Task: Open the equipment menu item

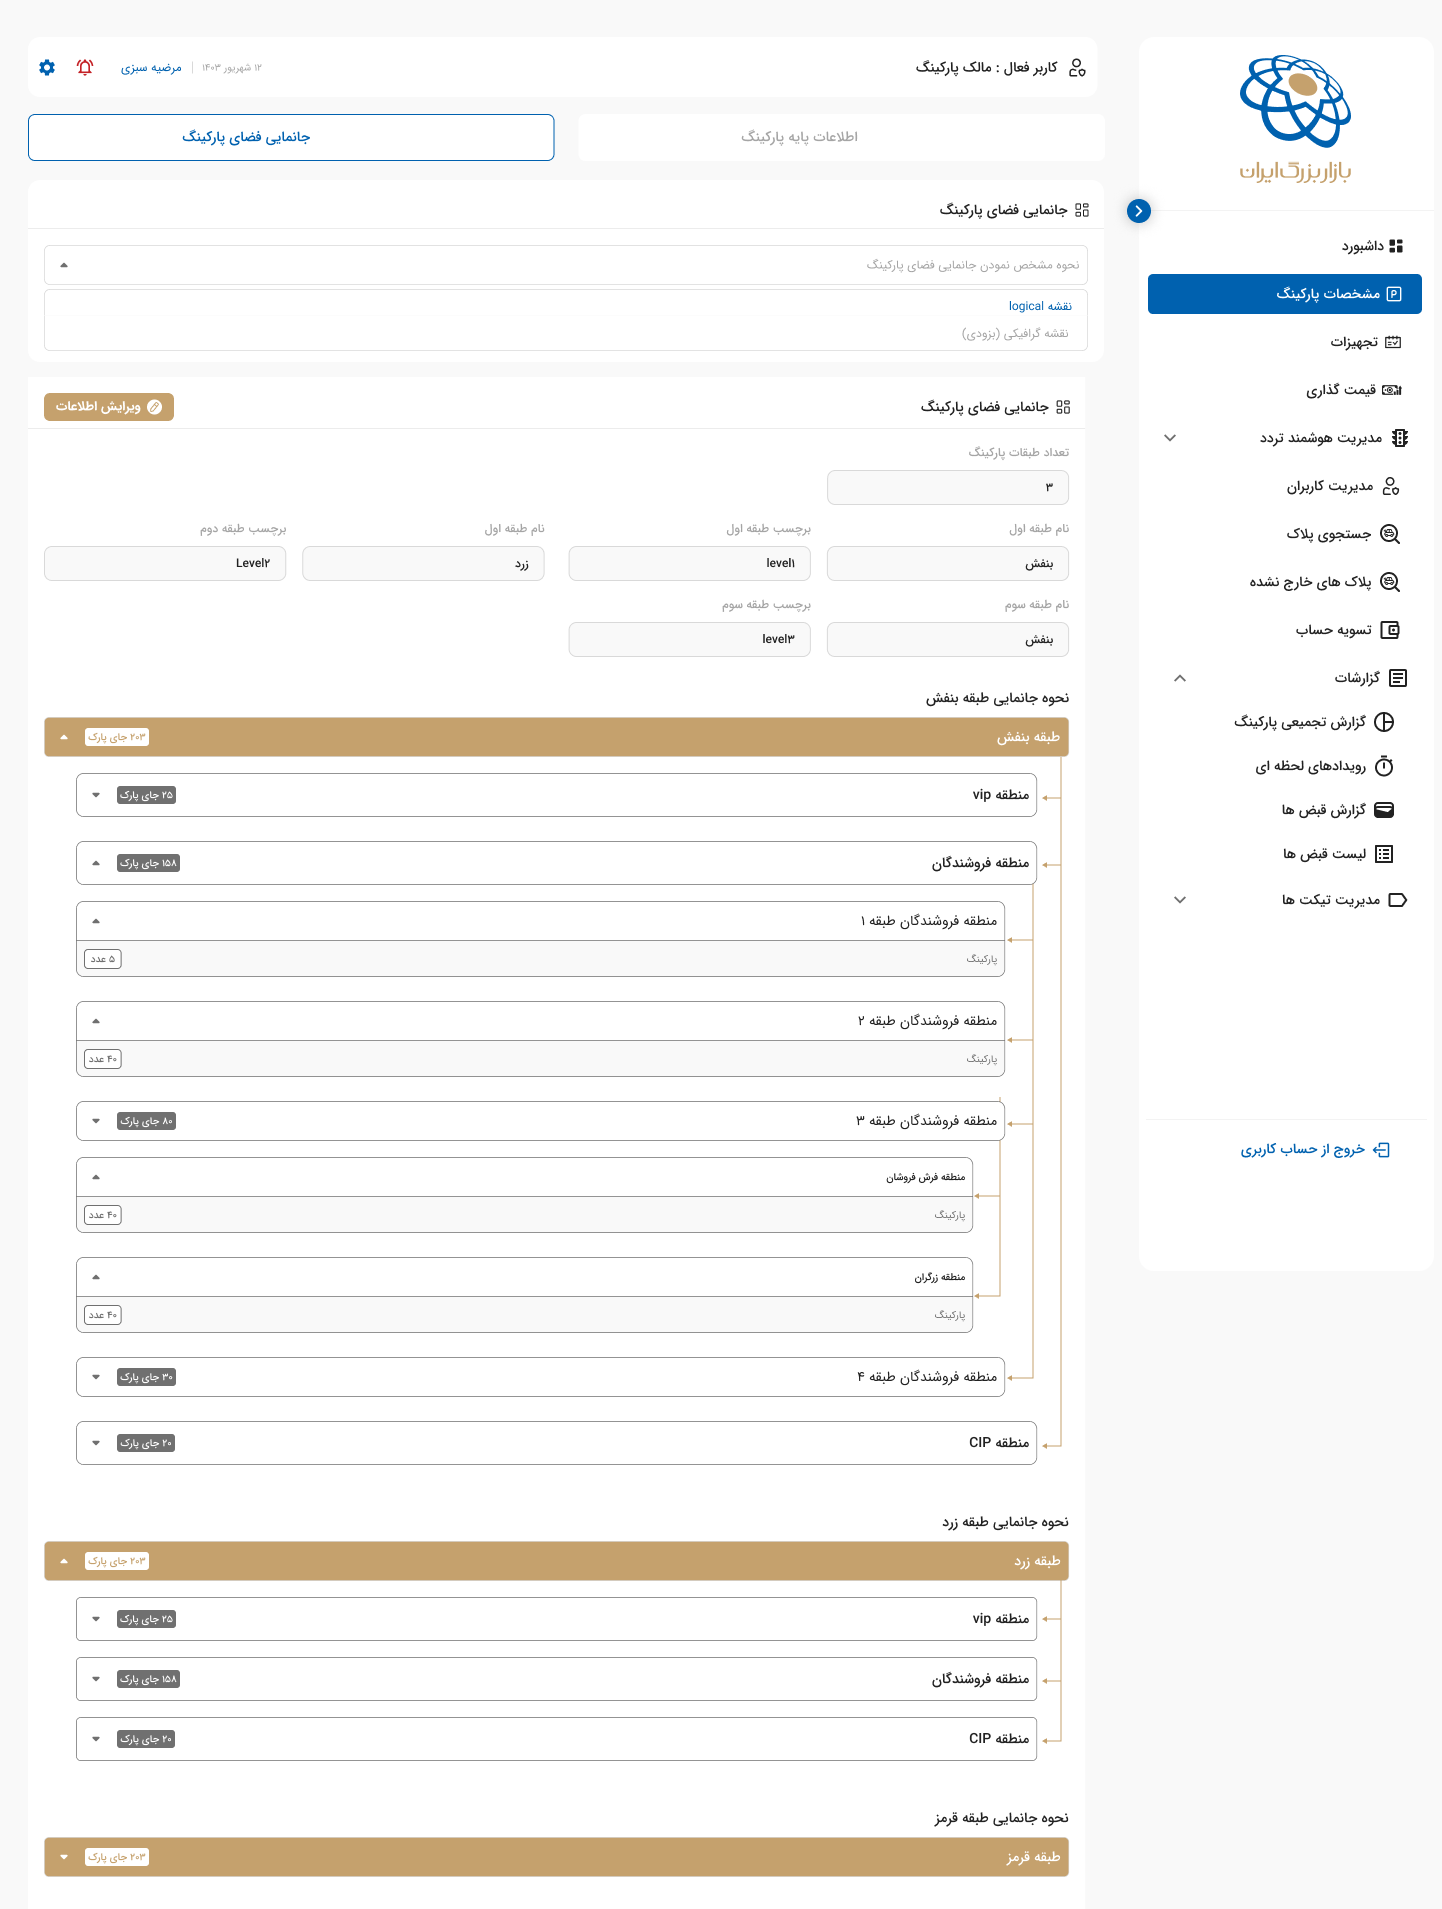Action: click(x=1354, y=342)
